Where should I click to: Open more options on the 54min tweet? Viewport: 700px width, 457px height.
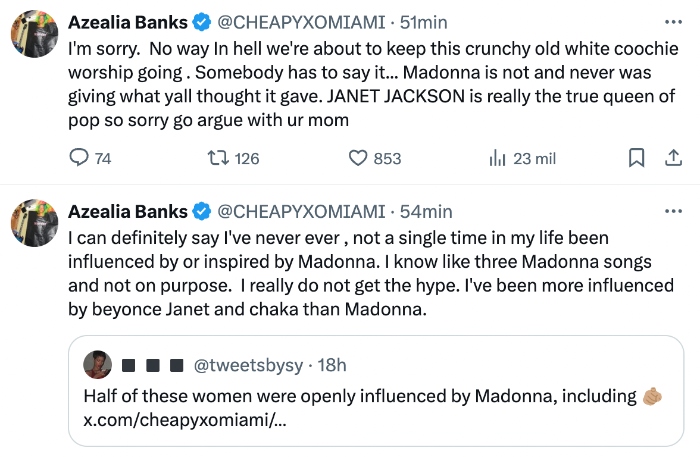point(673,211)
